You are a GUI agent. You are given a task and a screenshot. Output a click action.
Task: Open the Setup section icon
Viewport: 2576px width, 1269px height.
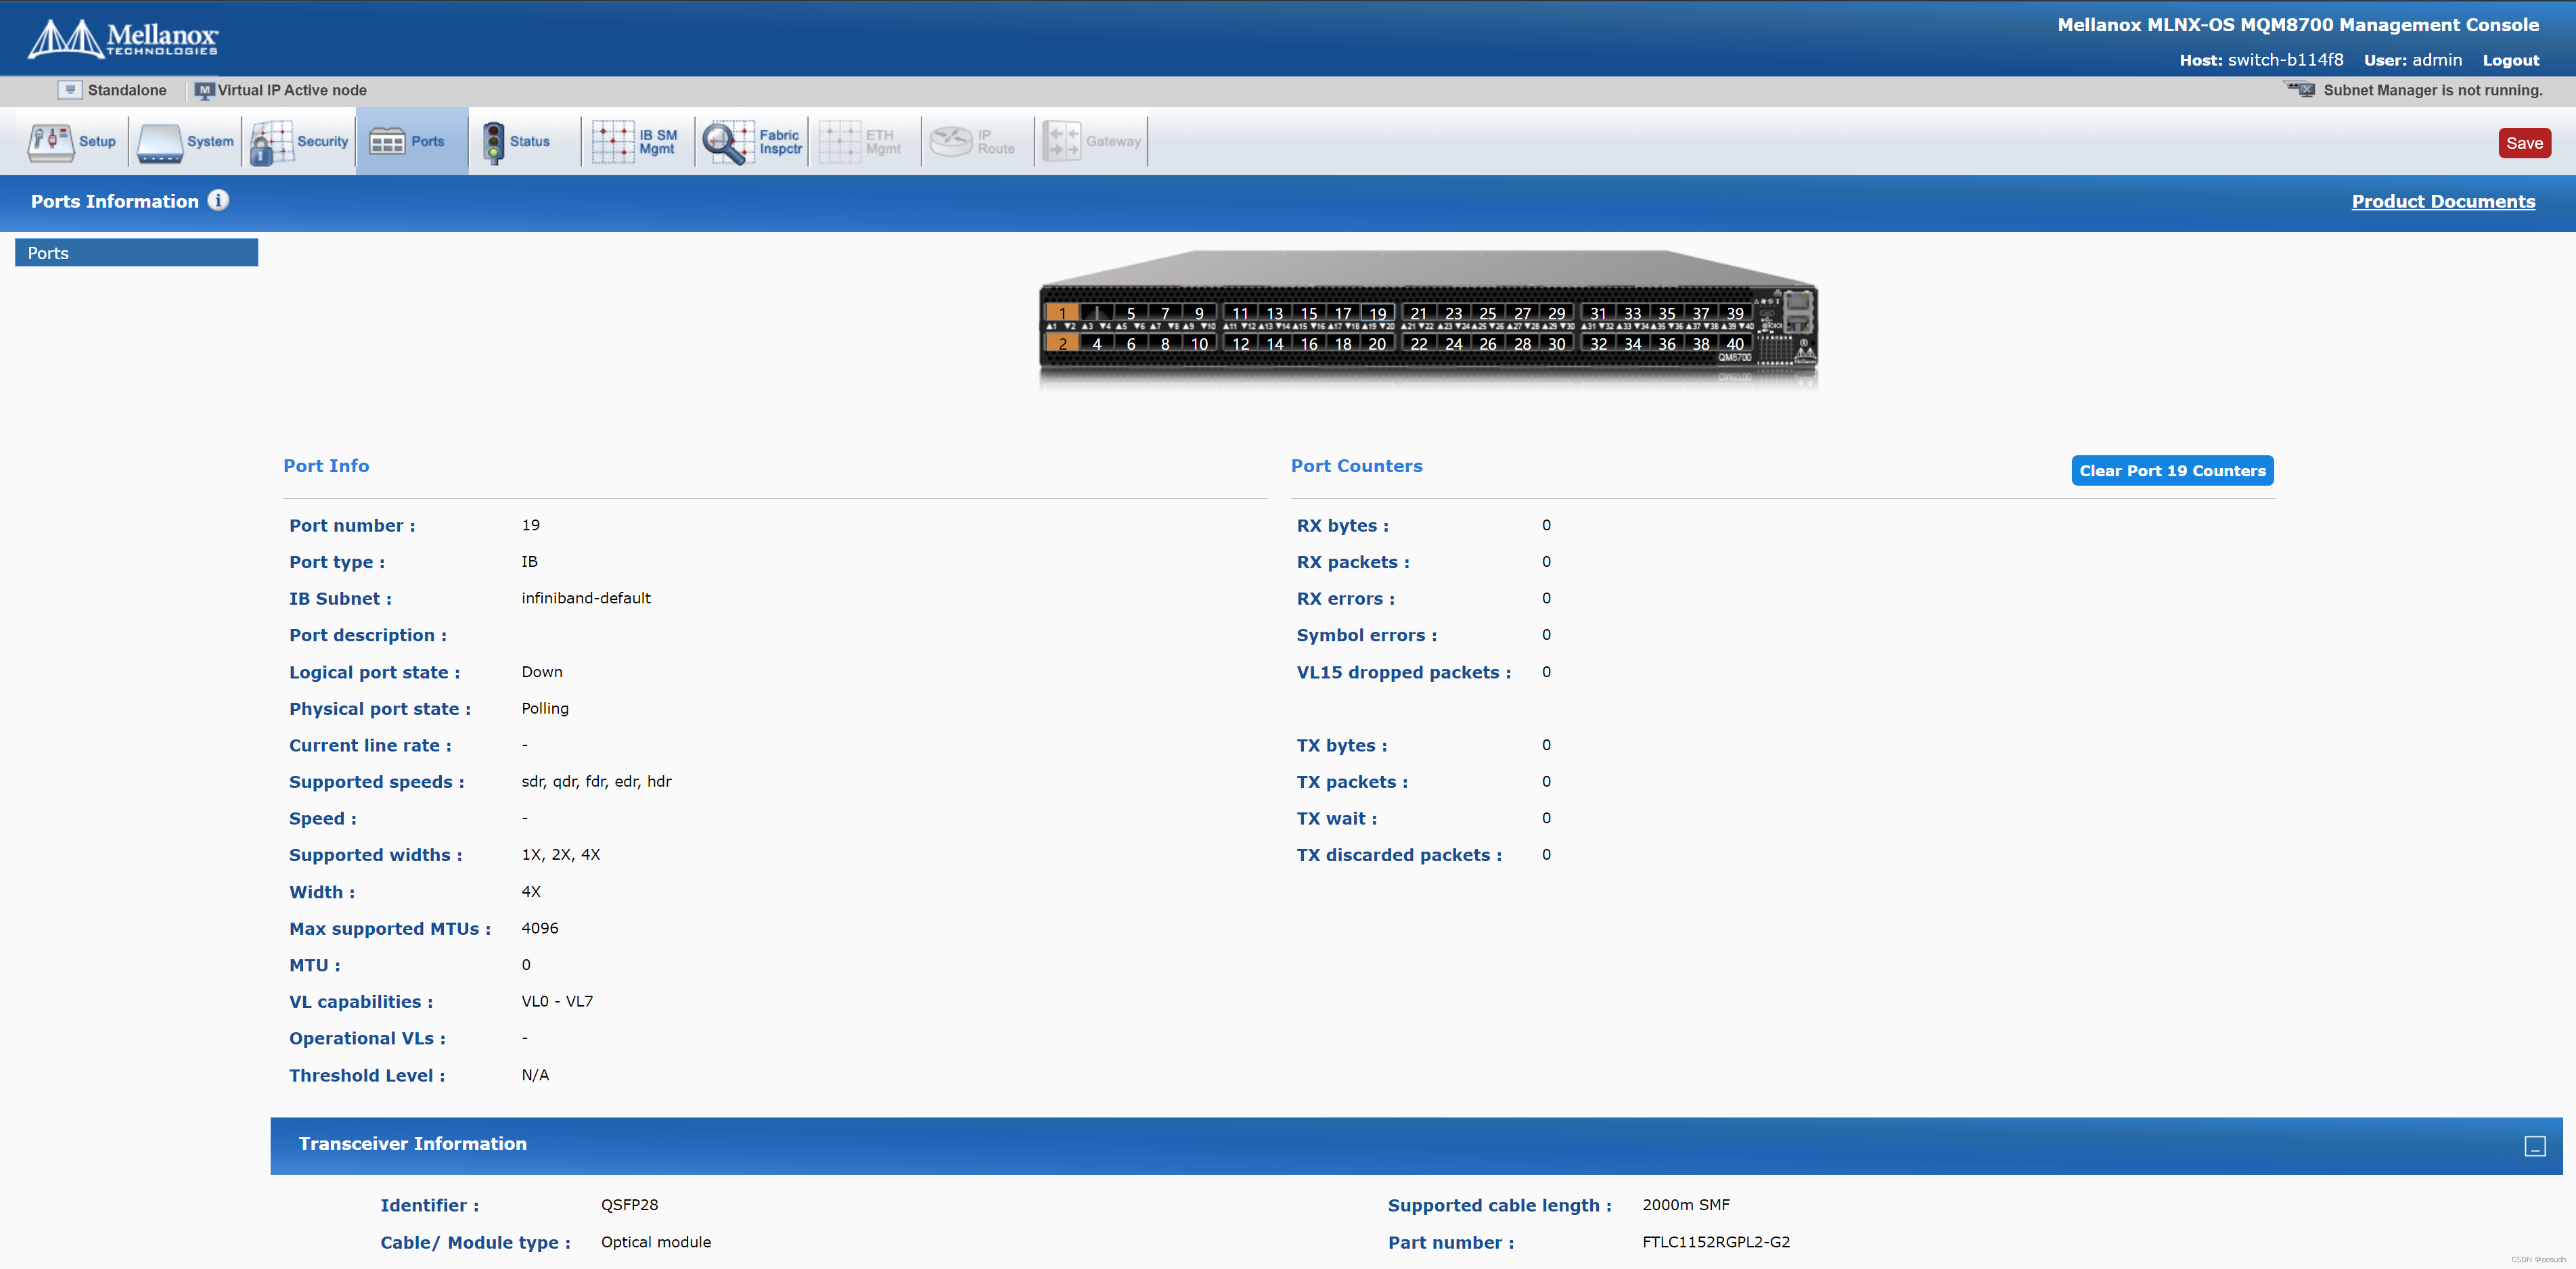50,142
